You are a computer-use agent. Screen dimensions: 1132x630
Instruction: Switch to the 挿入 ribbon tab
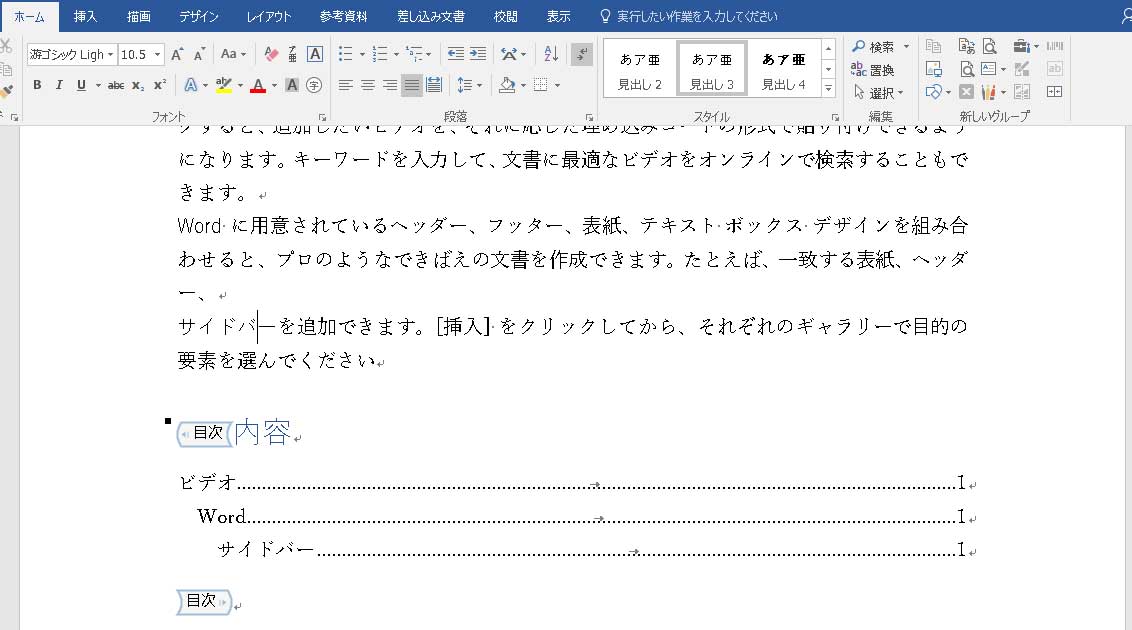[x=86, y=16]
